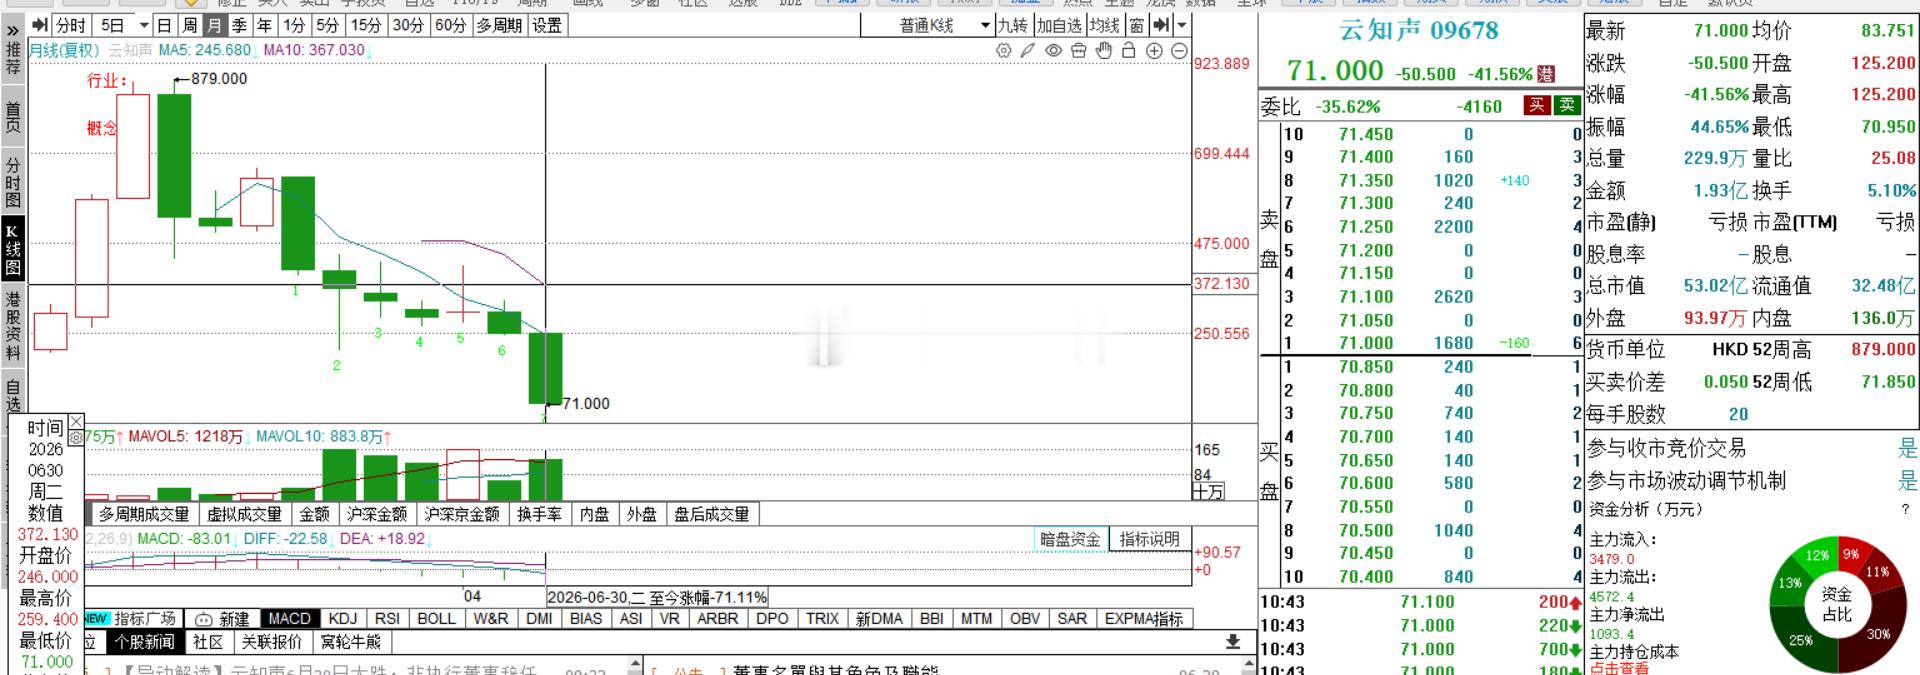Switch to quarterly 季 period
The width and height of the screenshot is (1920, 675).
pos(239,25)
